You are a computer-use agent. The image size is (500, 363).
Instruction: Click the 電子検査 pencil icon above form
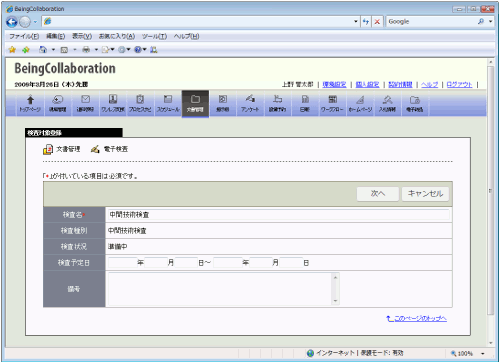(95, 149)
